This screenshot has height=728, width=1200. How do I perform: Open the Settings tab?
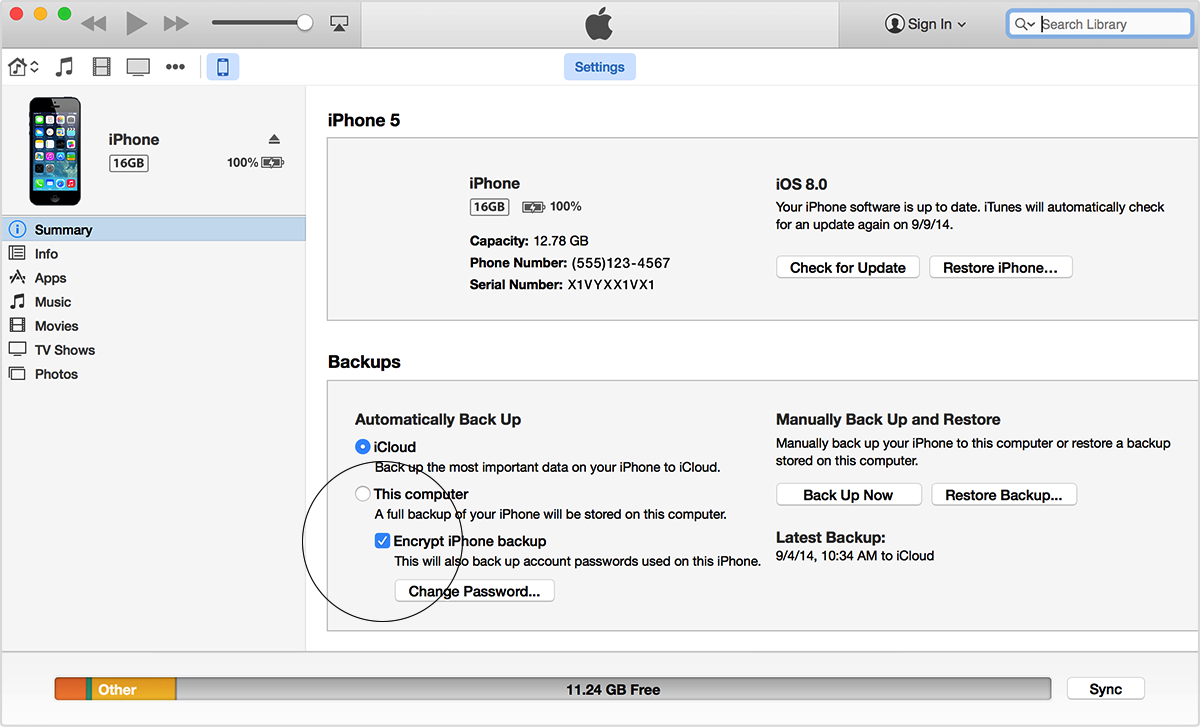(600, 67)
